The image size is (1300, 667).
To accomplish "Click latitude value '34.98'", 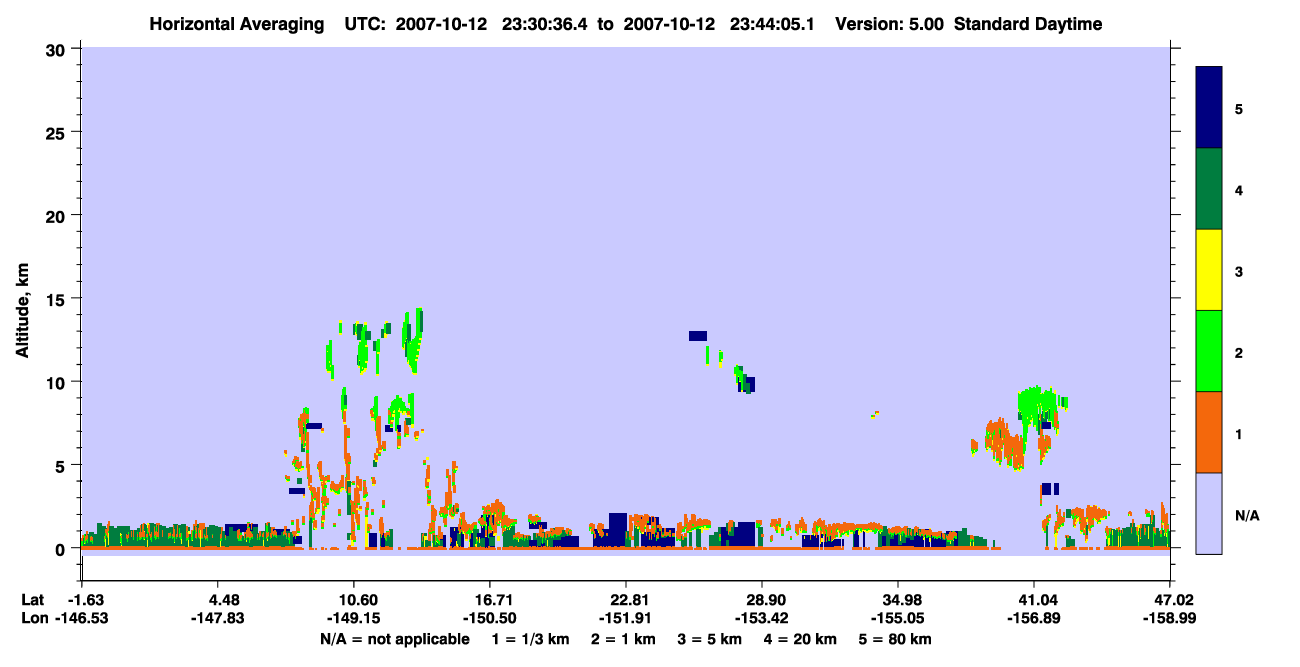I will [898, 599].
